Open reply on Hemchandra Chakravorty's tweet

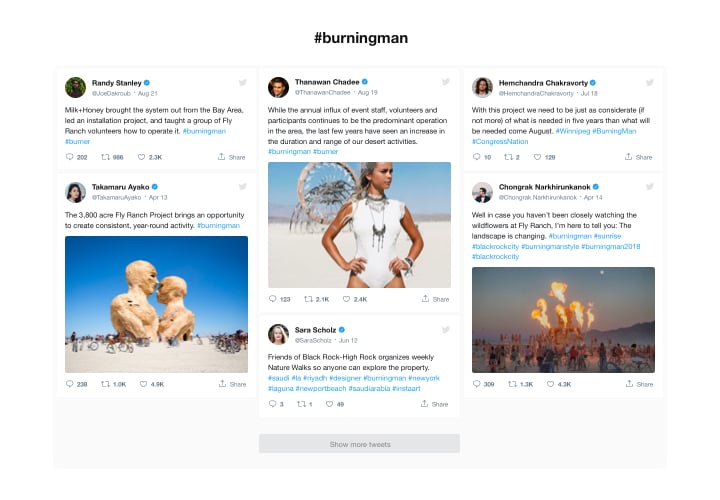pyautogui.click(x=476, y=157)
